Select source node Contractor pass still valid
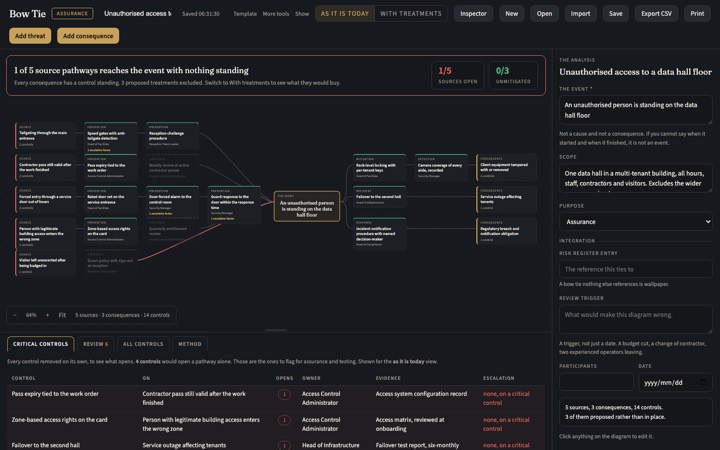This screenshot has width=720, height=450. coord(45,168)
